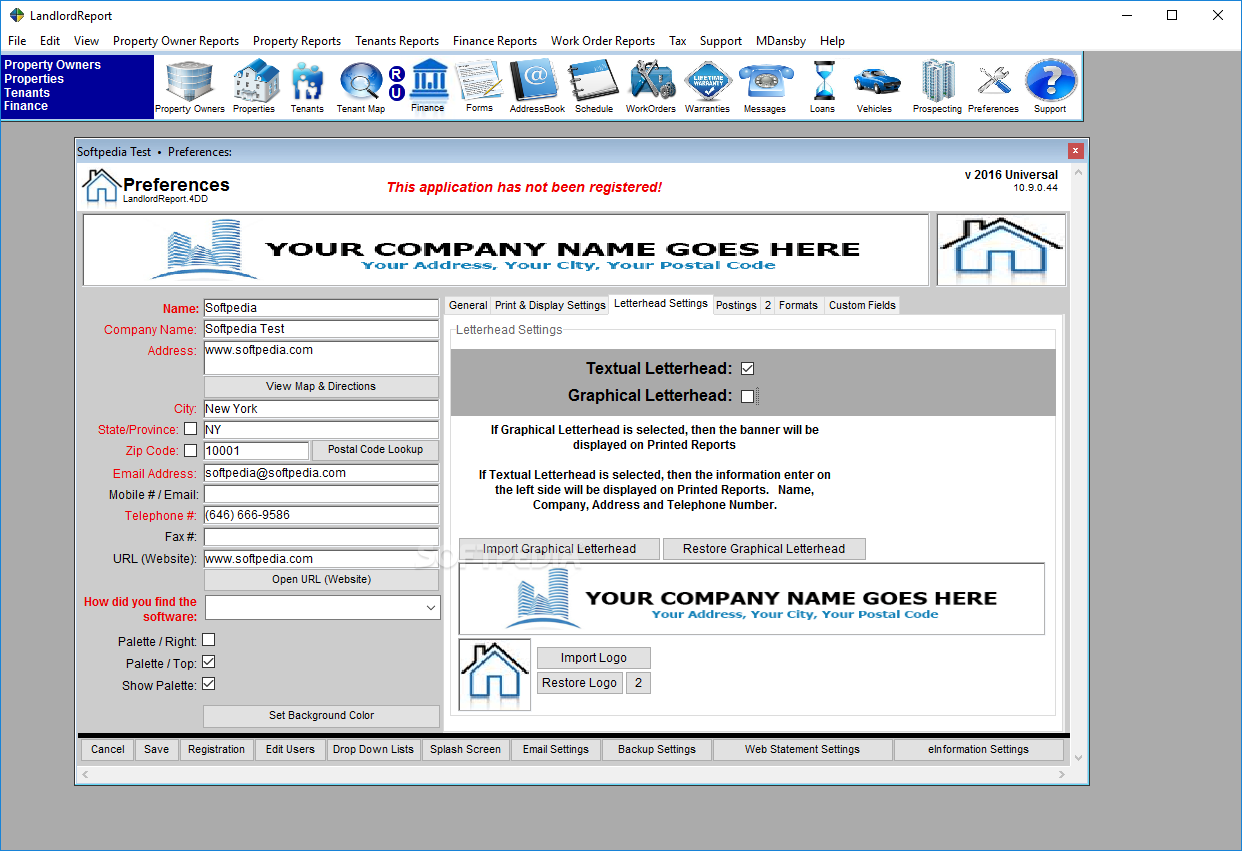Switch to the Postings tab
Screen dimensions: 1242x851
[736, 306]
